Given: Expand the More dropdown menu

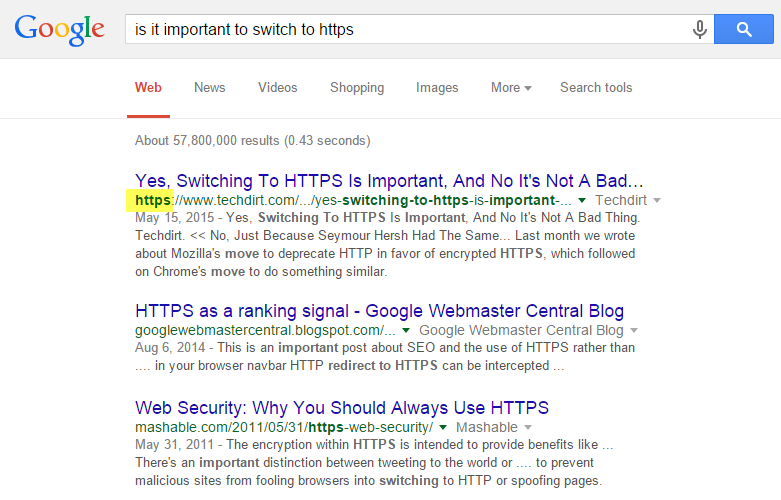Looking at the screenshot, I should pos(510,88).
